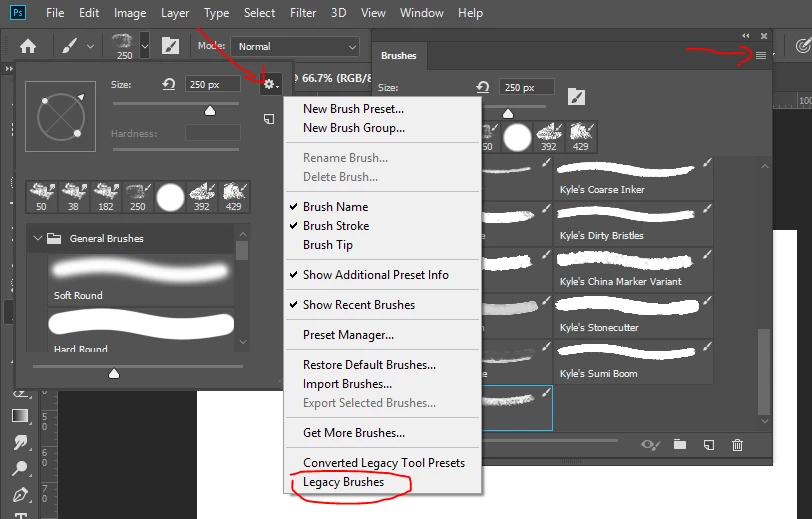
Task: Expand tool preset chevron next to brush icon
Action: point(90,47)
